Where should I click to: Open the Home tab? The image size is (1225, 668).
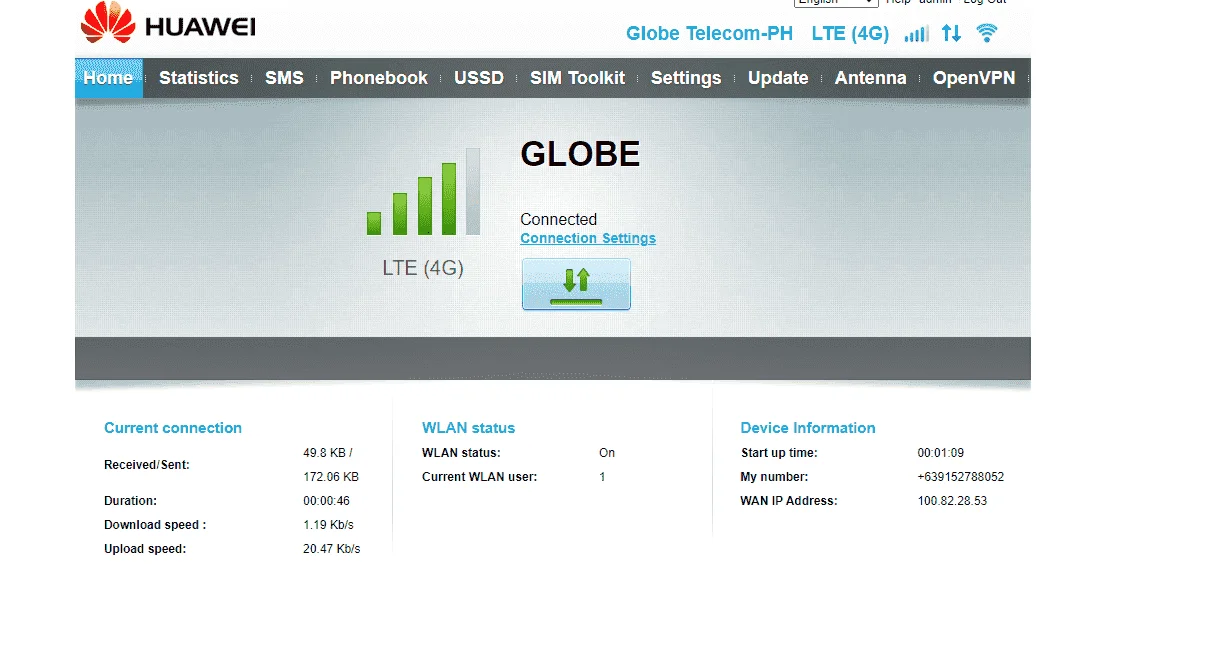click(x=108, y=78)
